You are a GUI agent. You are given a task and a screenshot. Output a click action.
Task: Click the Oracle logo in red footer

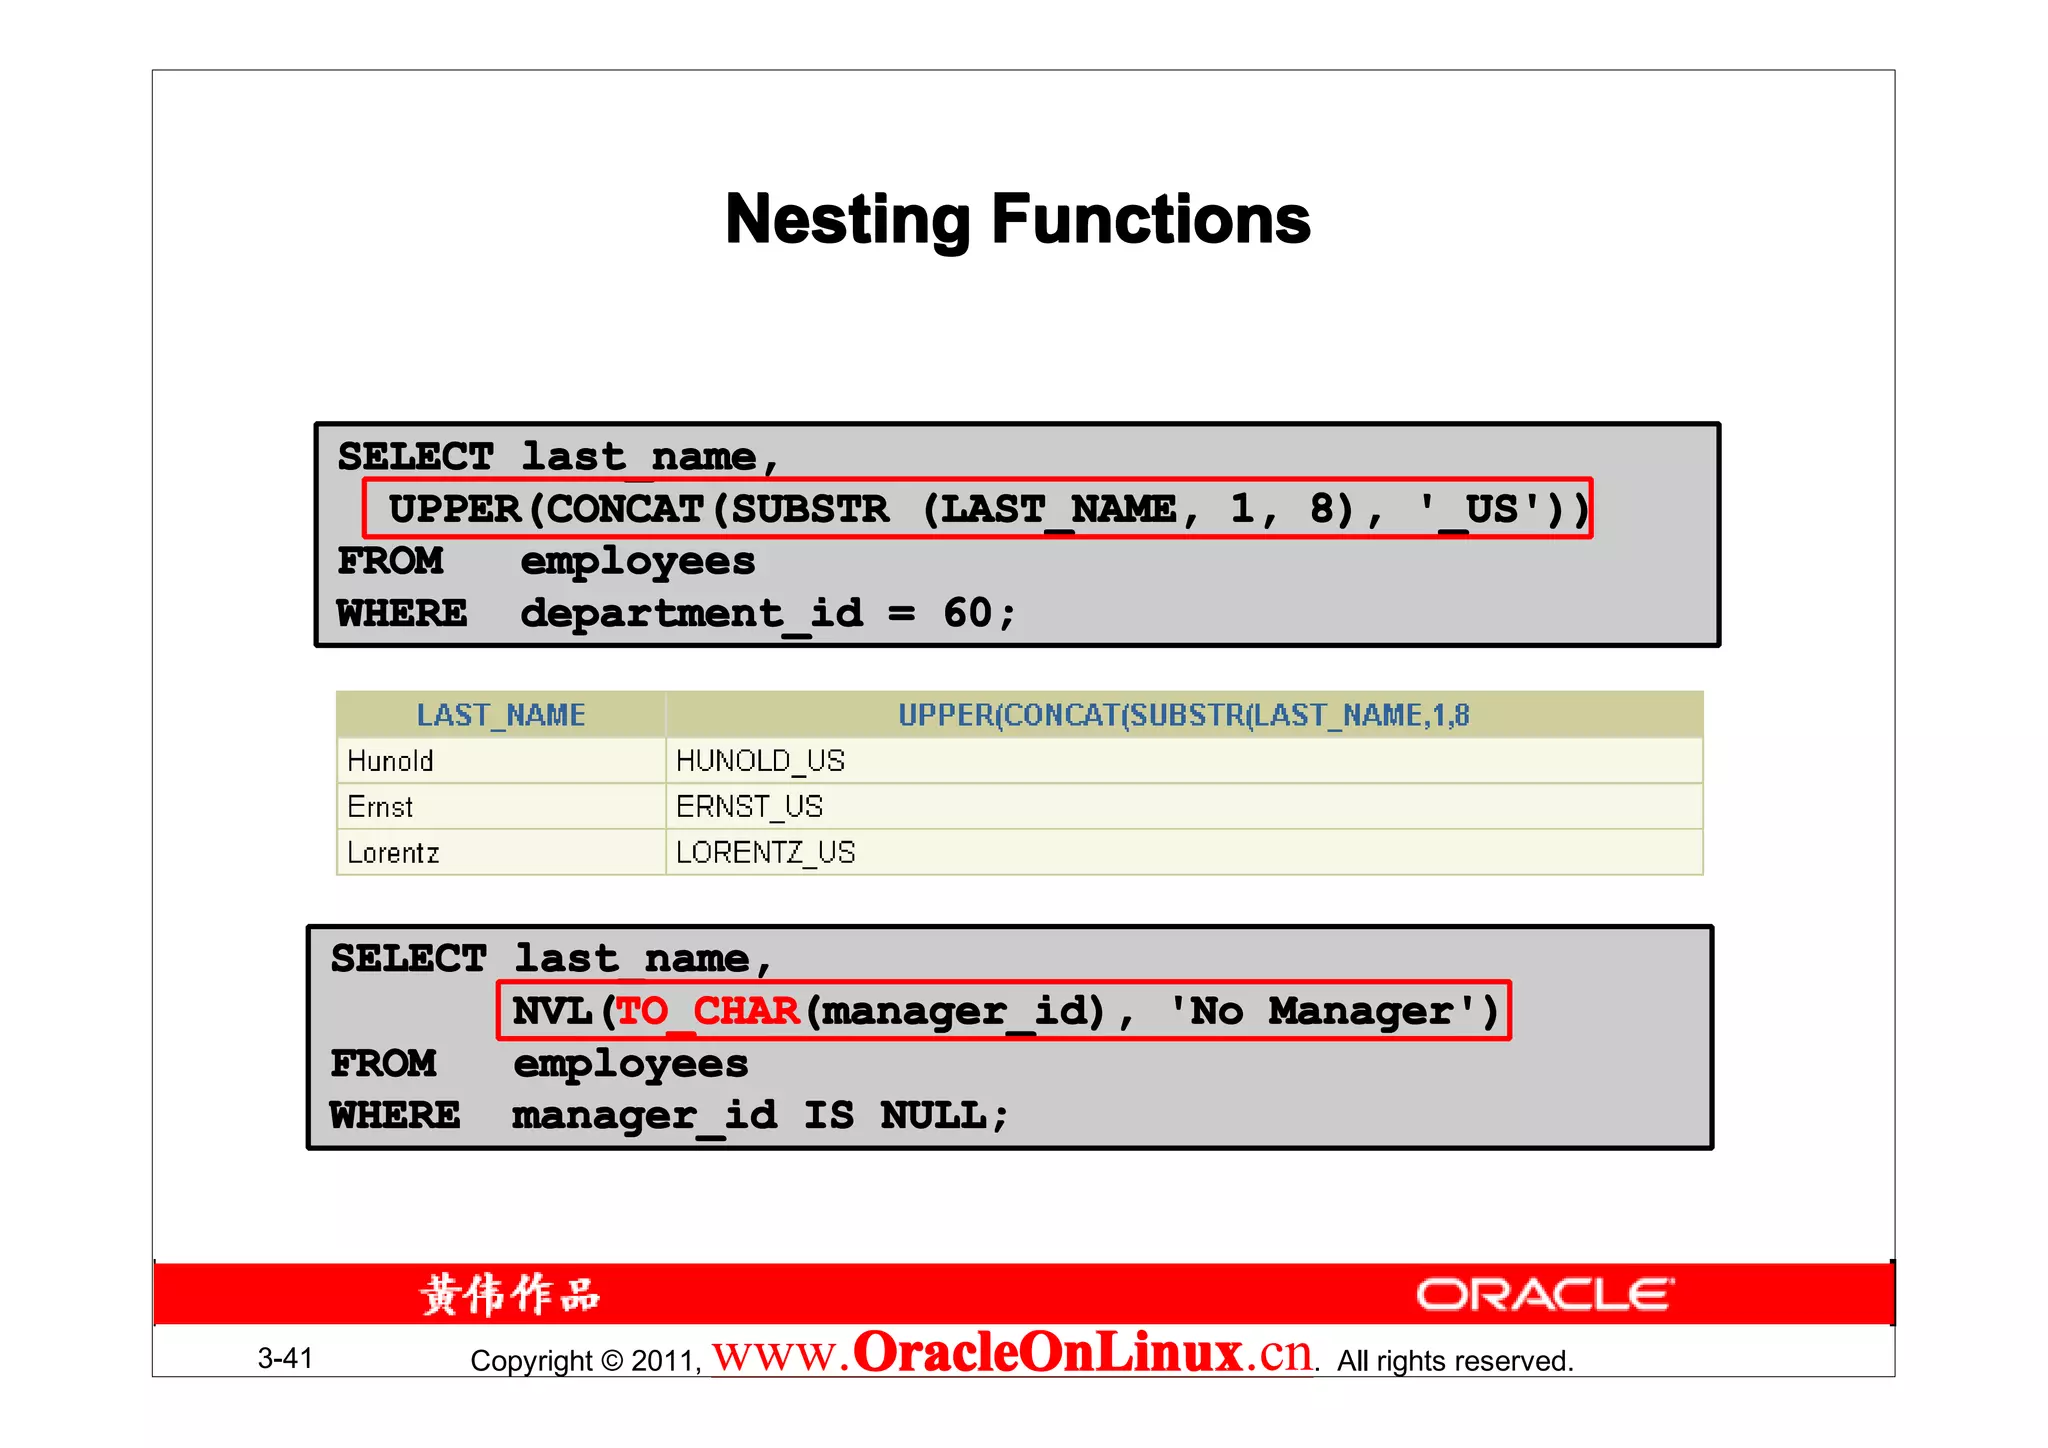click(x=1545, y=1294)
